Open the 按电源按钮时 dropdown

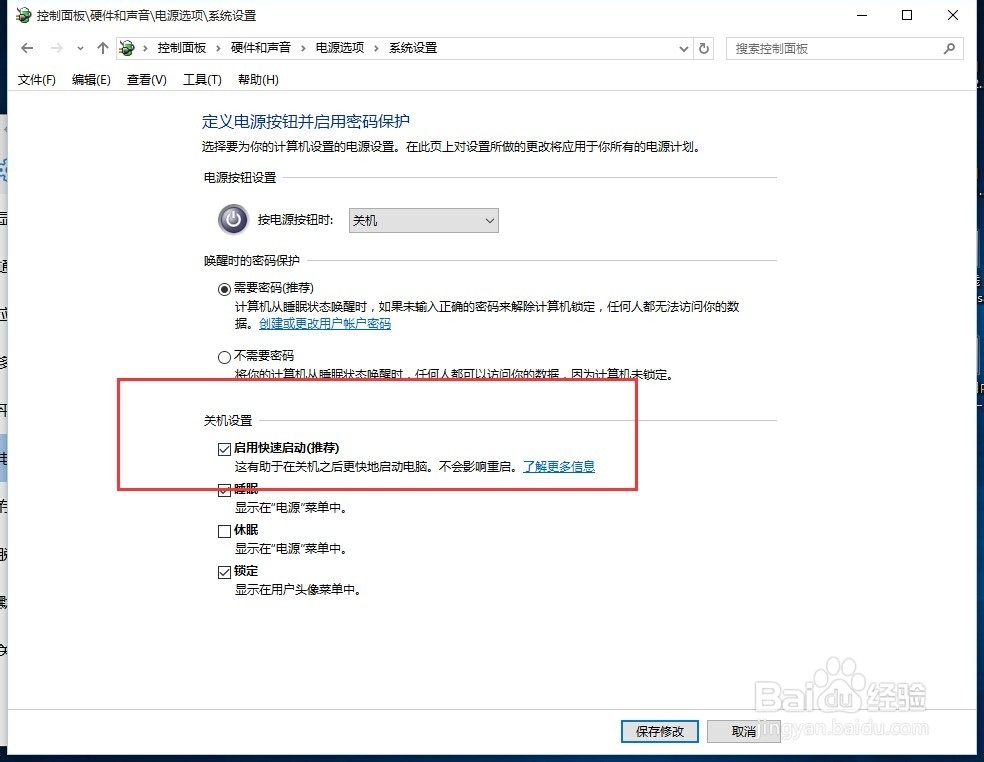pyautogui.click(x=489, y=220)
